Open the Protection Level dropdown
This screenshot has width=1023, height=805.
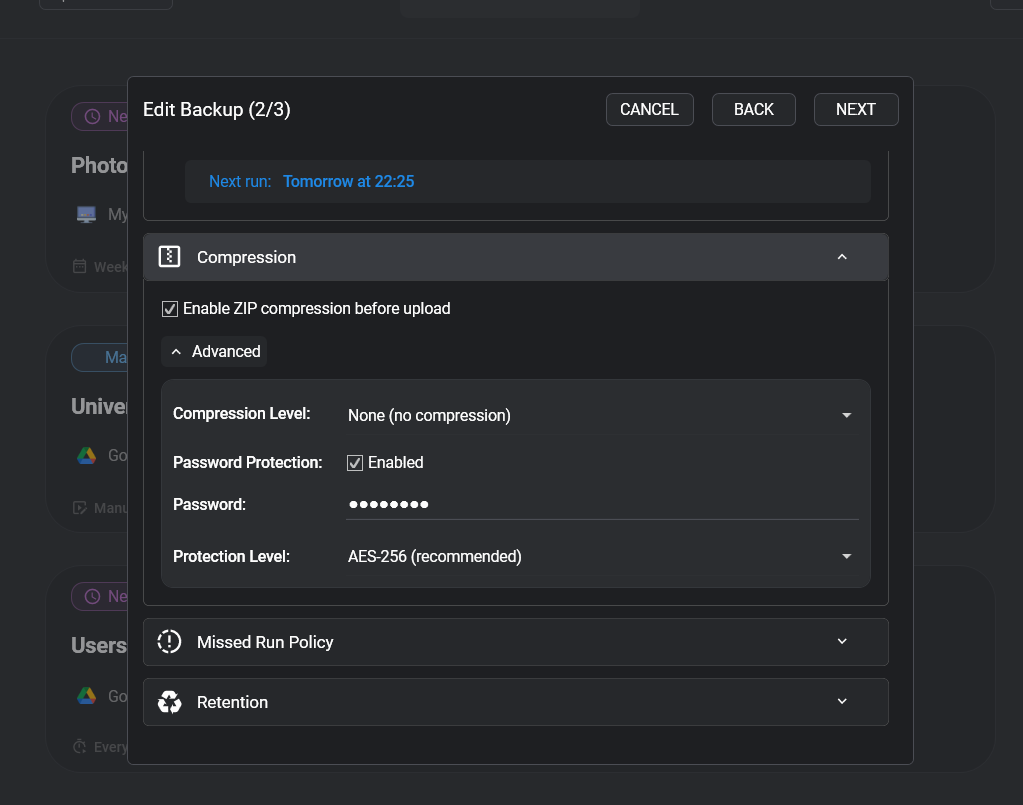600,556
